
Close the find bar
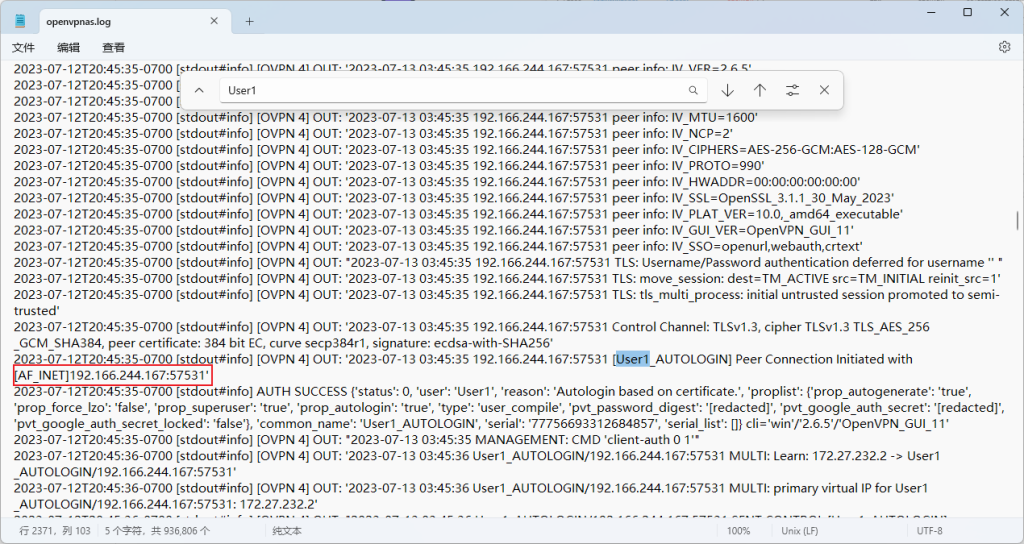point(824,90)
